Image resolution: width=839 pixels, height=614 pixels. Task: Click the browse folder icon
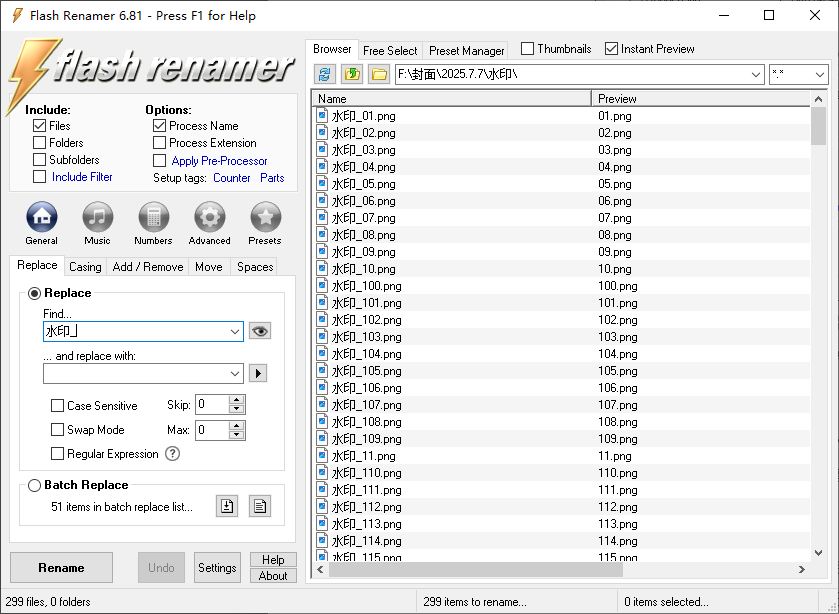tap(378, 74)
